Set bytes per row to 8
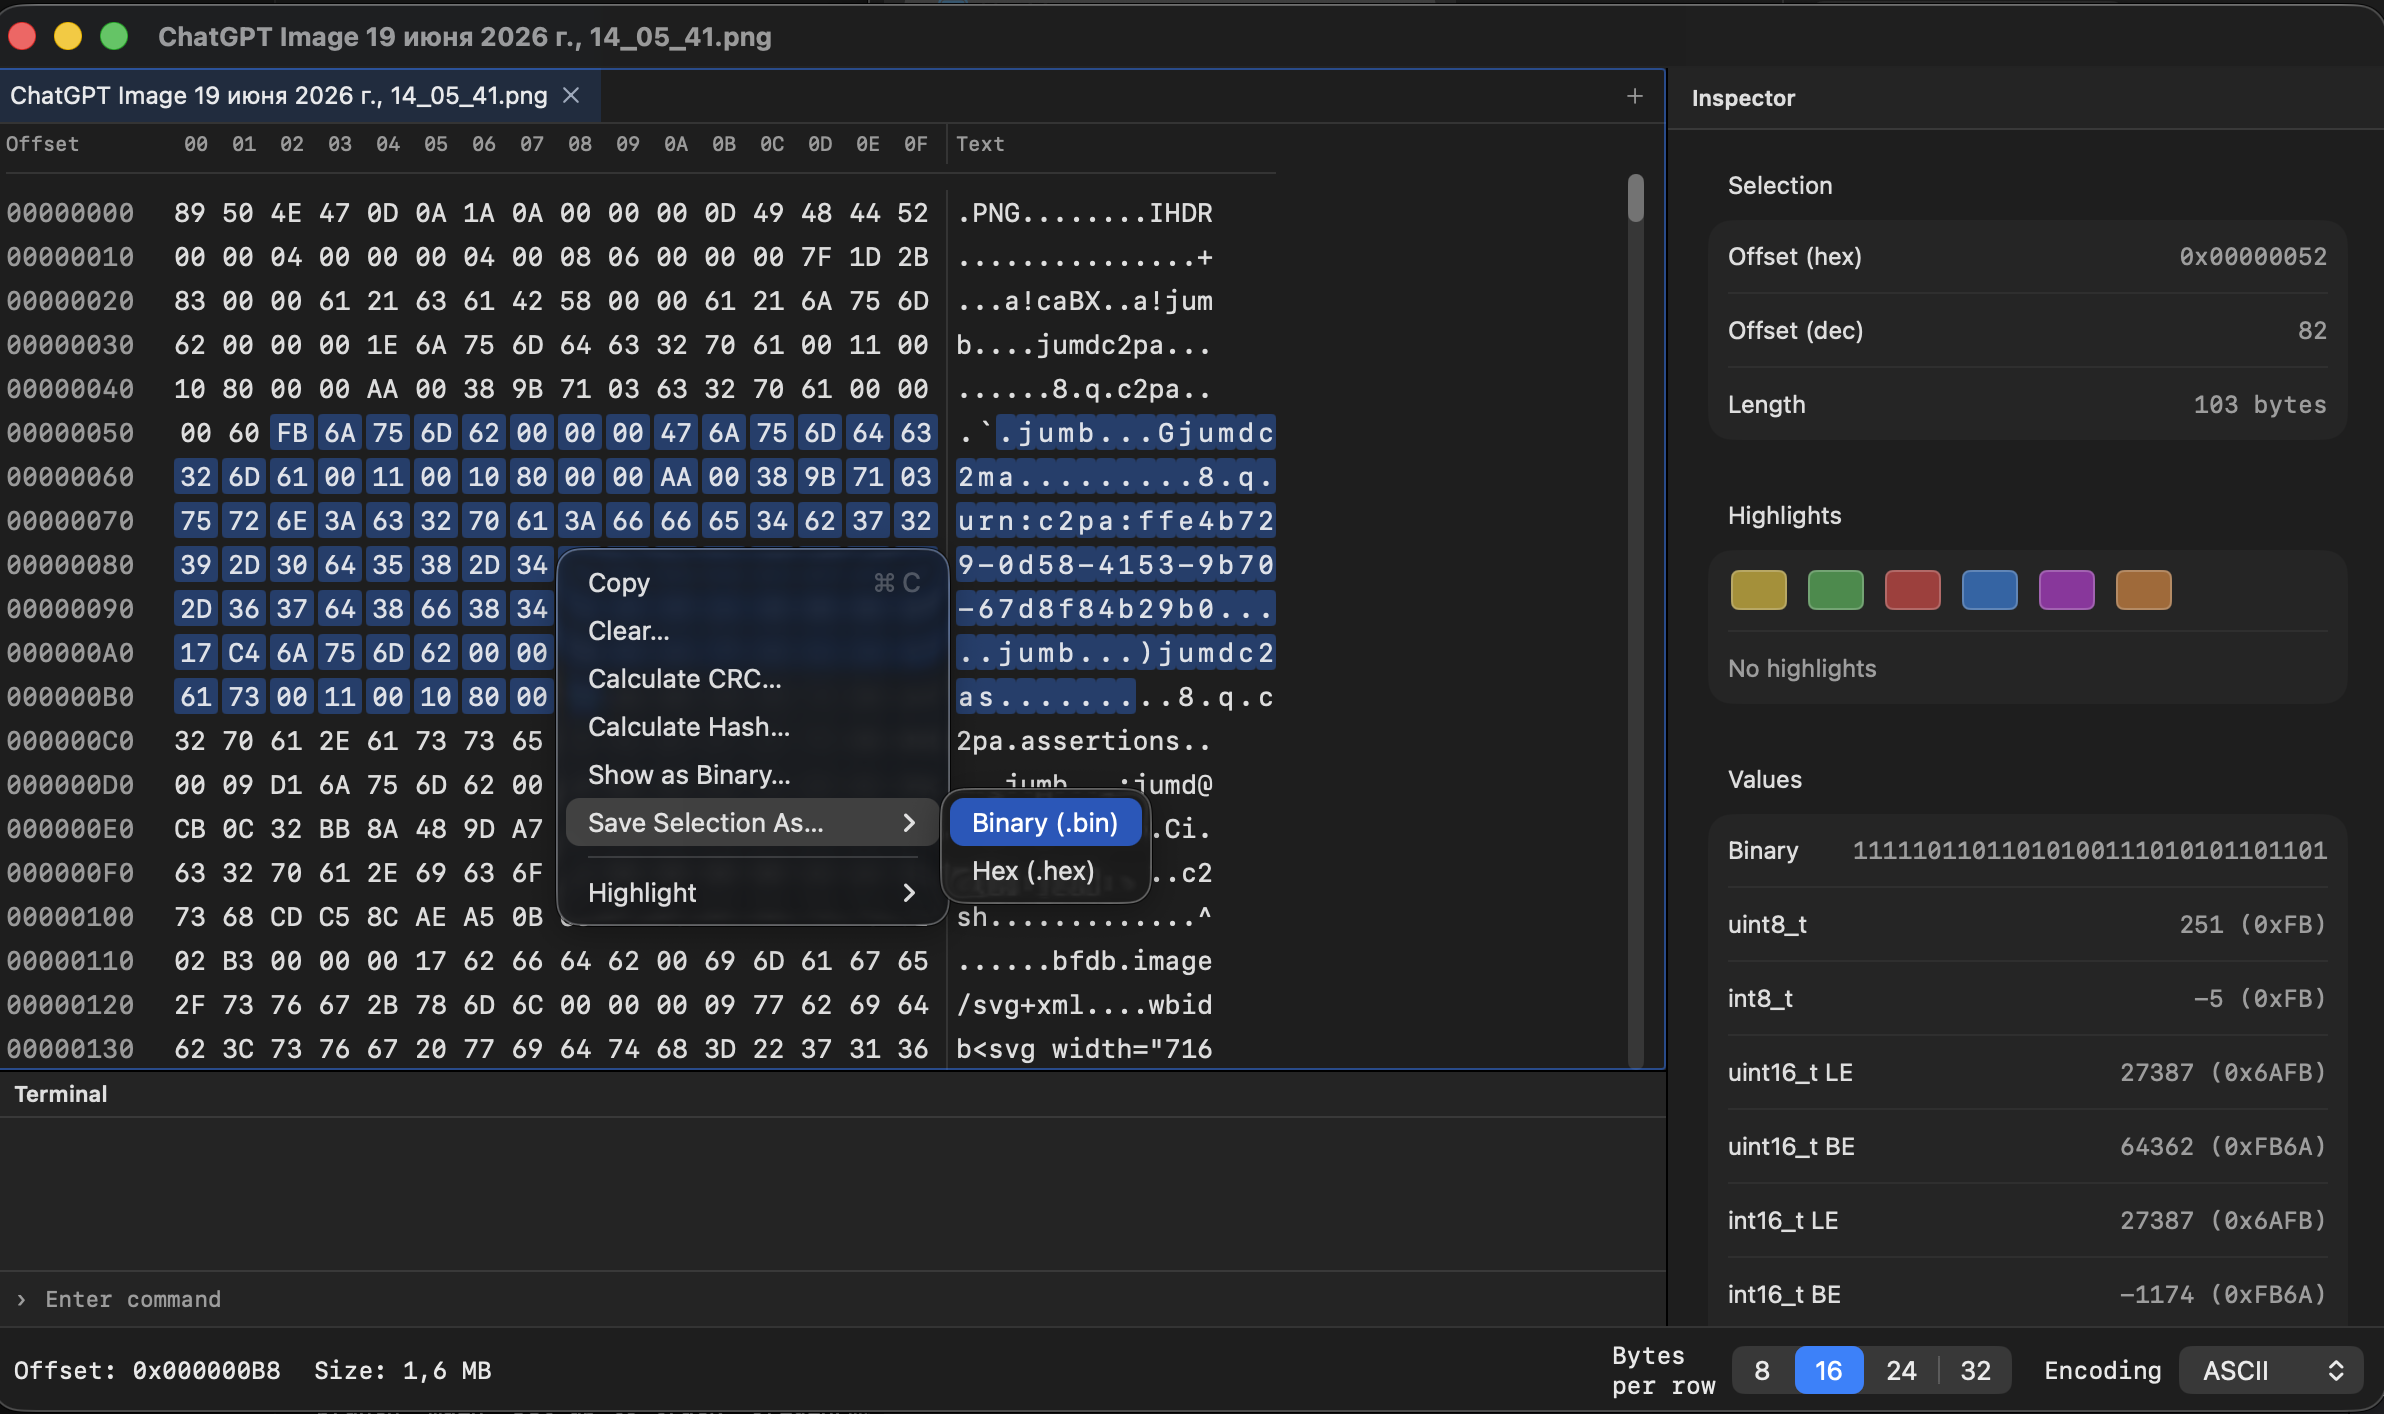Image resolution: width=2384 pixels, height=1414 pixels. (1762, 1370)
